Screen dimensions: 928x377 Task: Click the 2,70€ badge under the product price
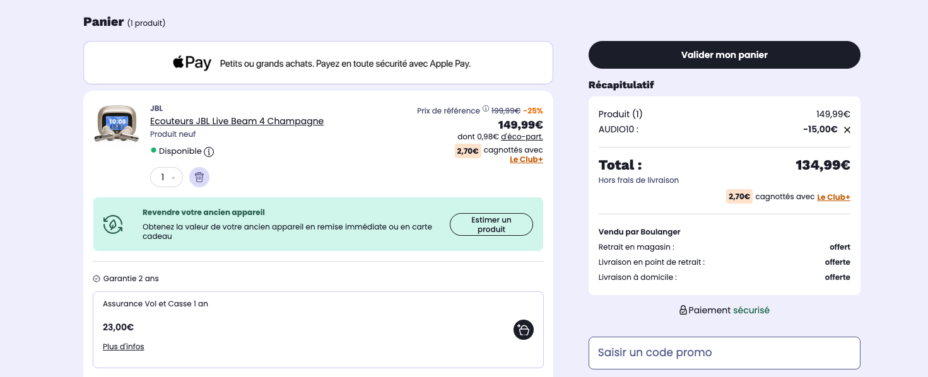468,151
